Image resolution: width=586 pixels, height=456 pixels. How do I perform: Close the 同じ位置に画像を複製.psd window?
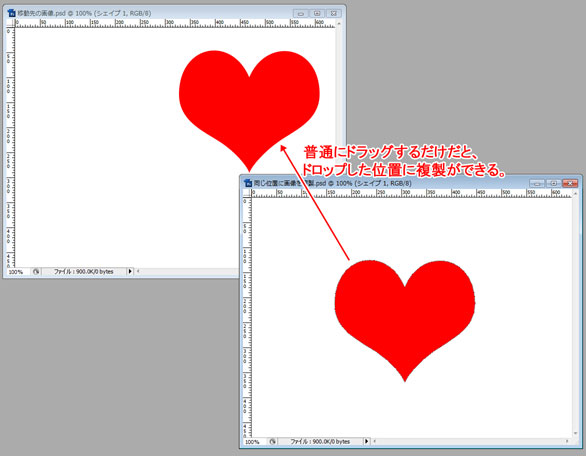coord(570,183)
